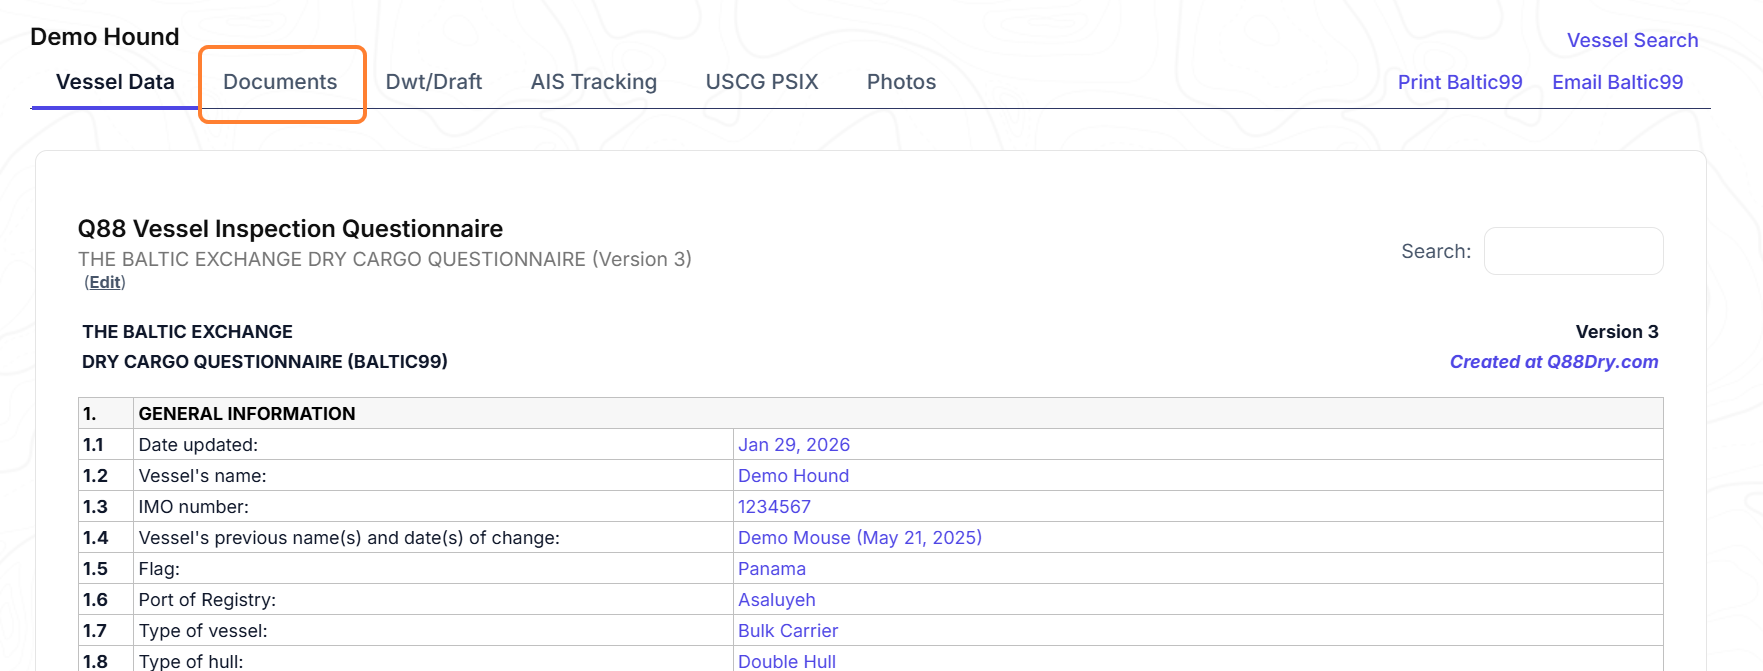1763x671 pixels.
Task: Click the hull type value Double Hull
Action: click(787, 661)
